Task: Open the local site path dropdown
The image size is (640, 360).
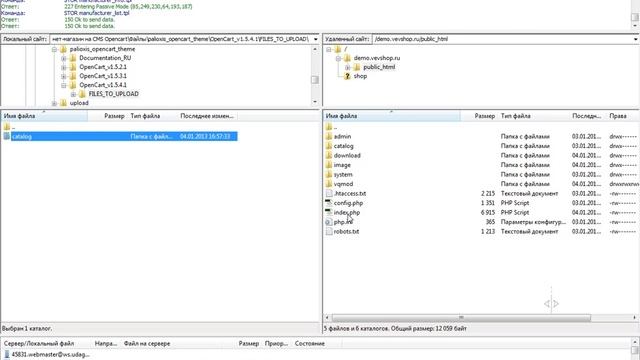Action: pyautogui.click(x=316, y=39)
